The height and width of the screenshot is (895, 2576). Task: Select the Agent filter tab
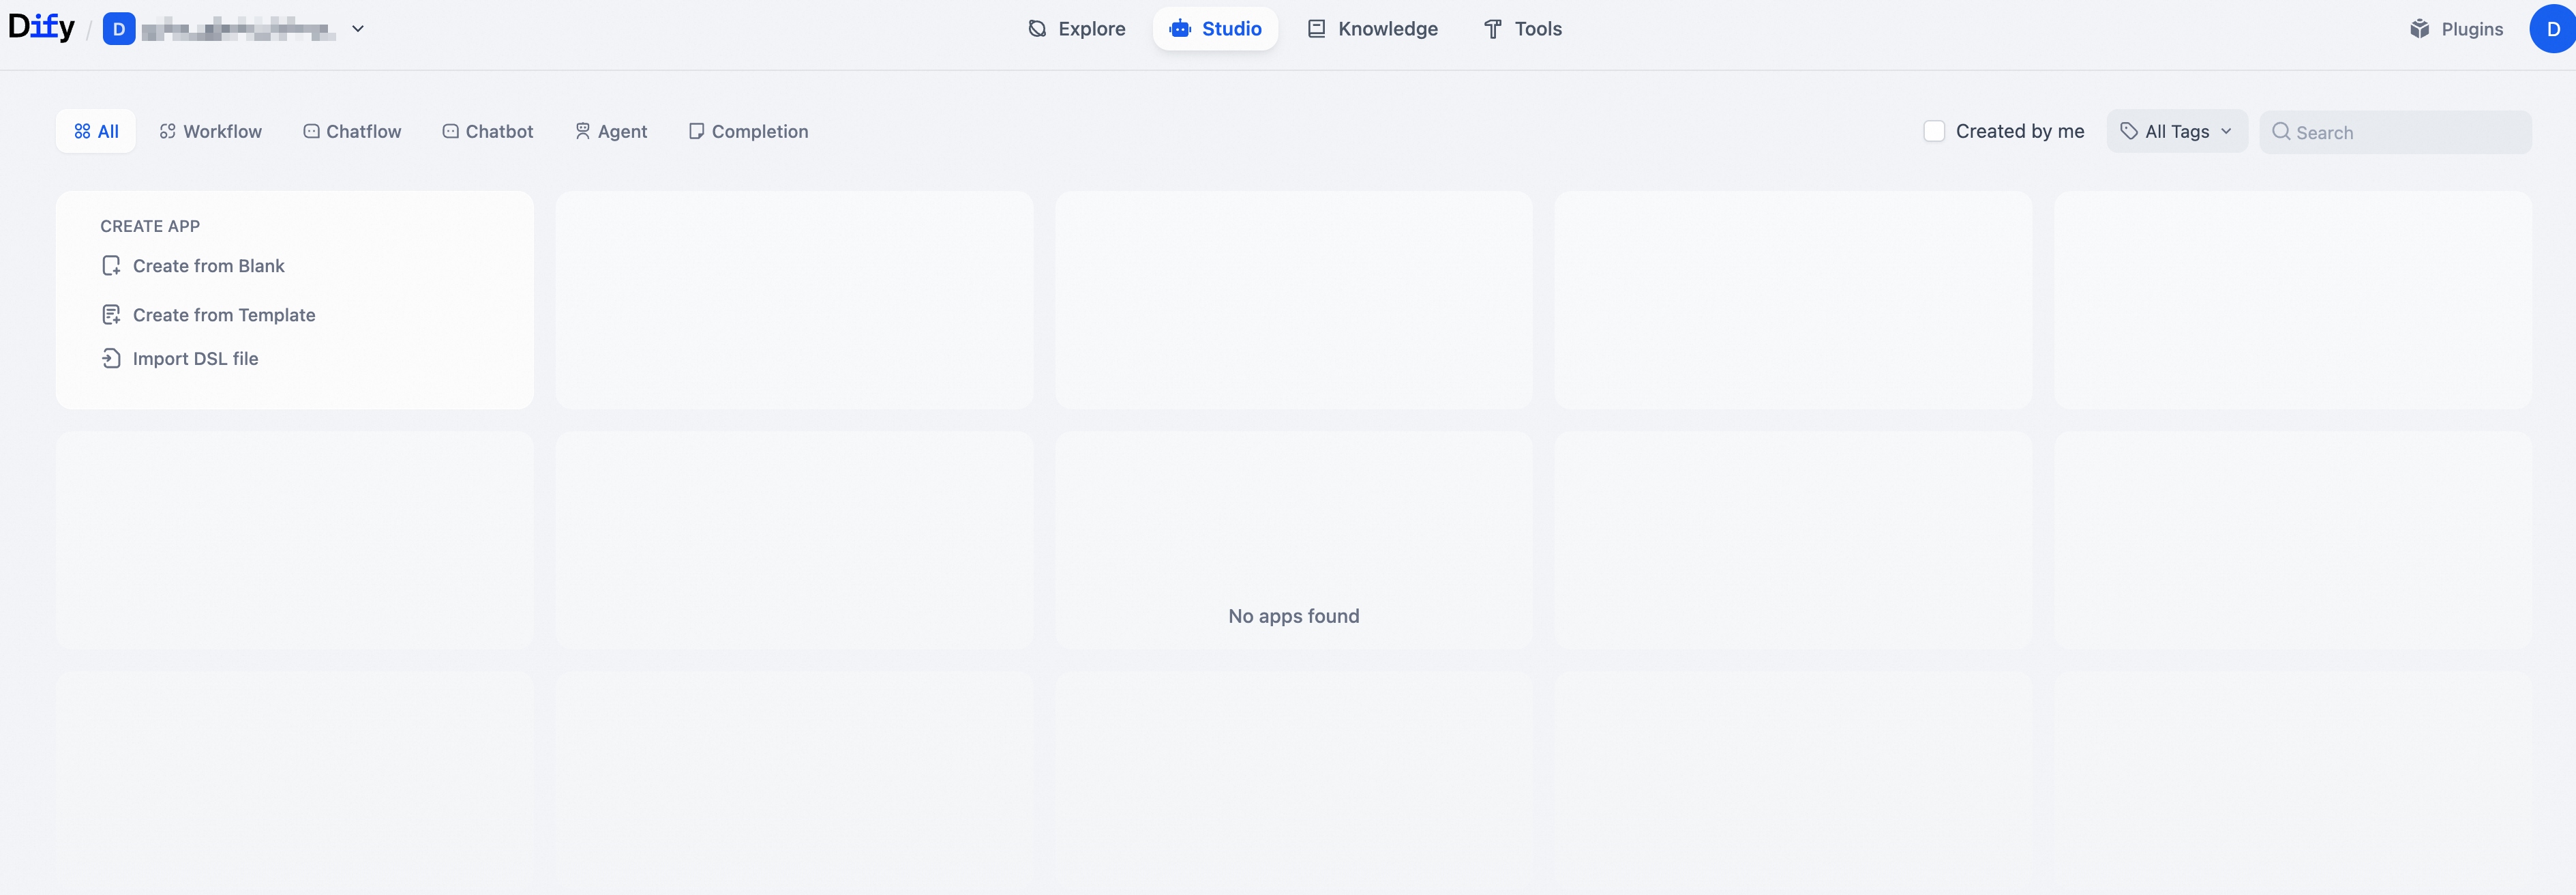[x=611, y=131]
